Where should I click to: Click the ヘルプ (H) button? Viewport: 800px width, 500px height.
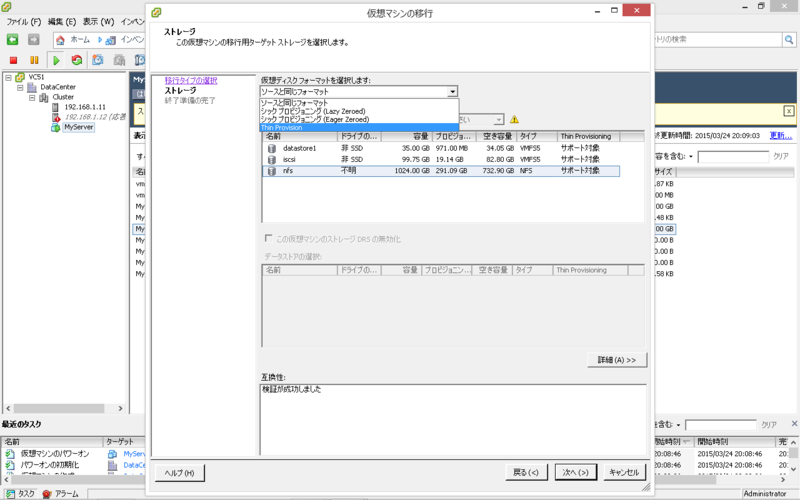tap(179, 473)
